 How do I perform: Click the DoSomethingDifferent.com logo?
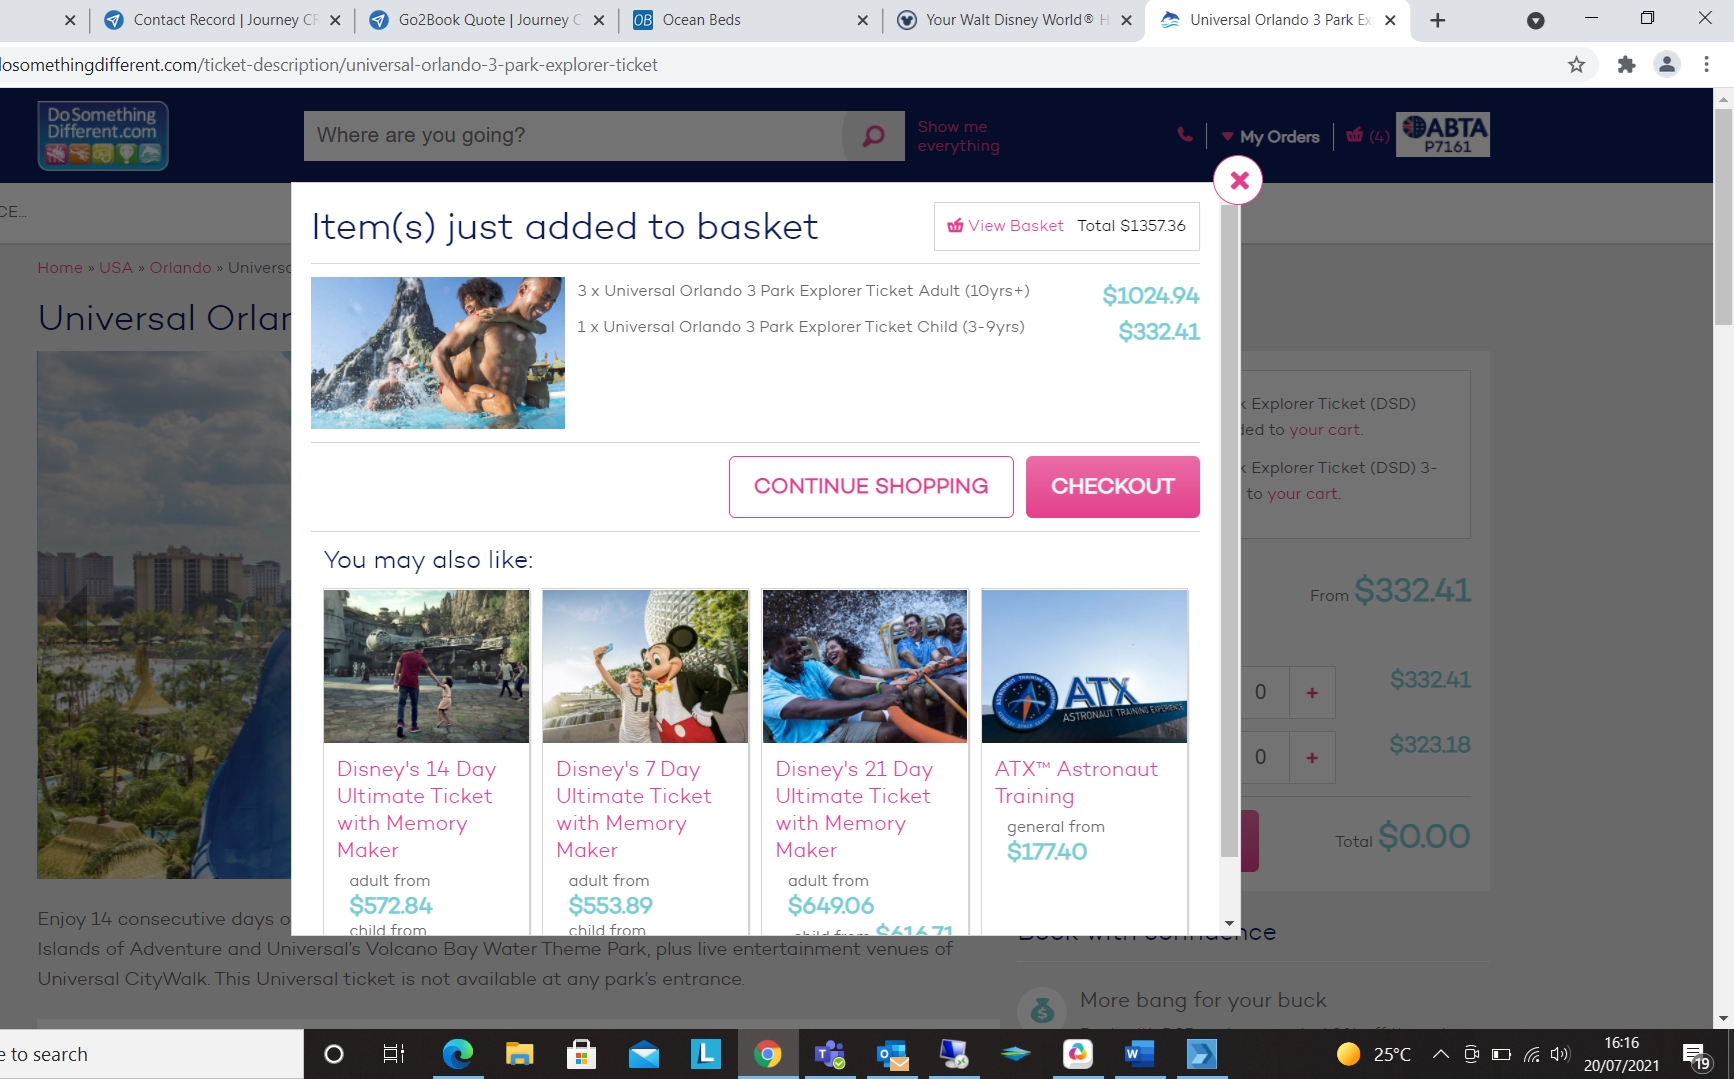click(x=103, y=135)
